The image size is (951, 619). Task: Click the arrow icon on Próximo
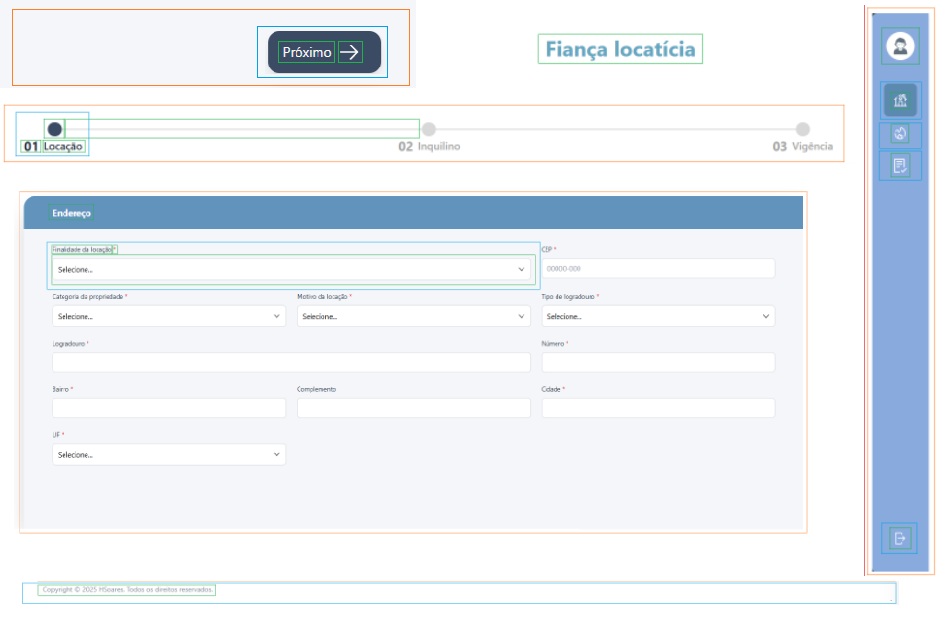[350, 52]
